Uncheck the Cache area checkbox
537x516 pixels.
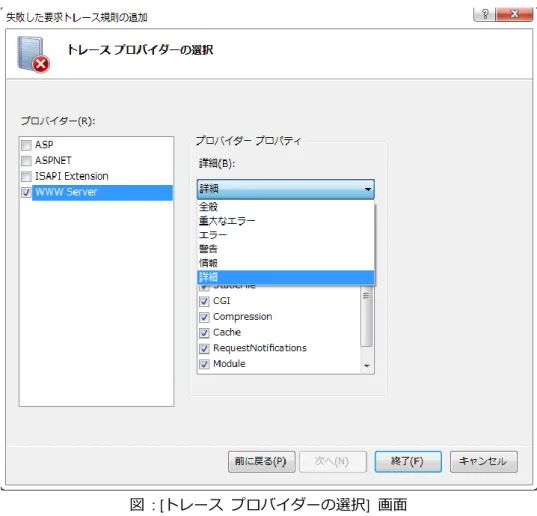coord(204,333)
